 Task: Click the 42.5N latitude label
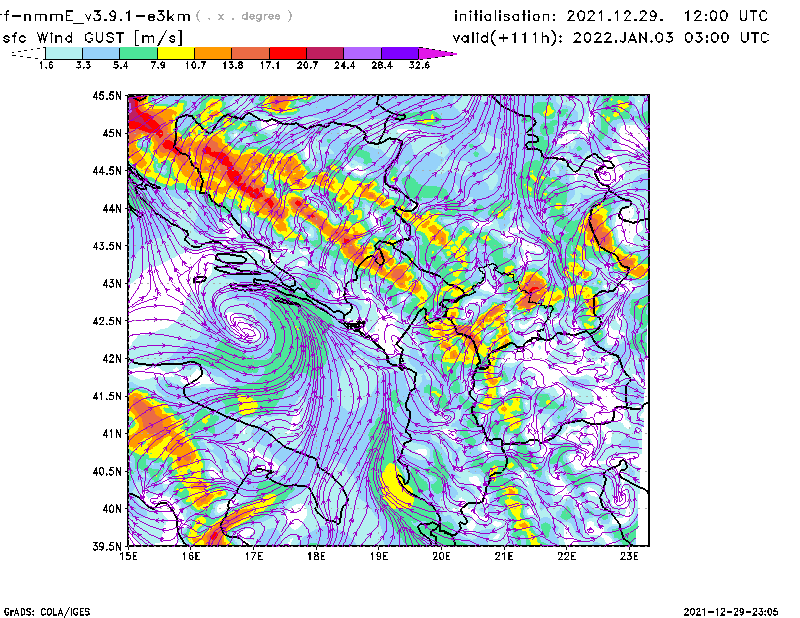pos(107,321)
